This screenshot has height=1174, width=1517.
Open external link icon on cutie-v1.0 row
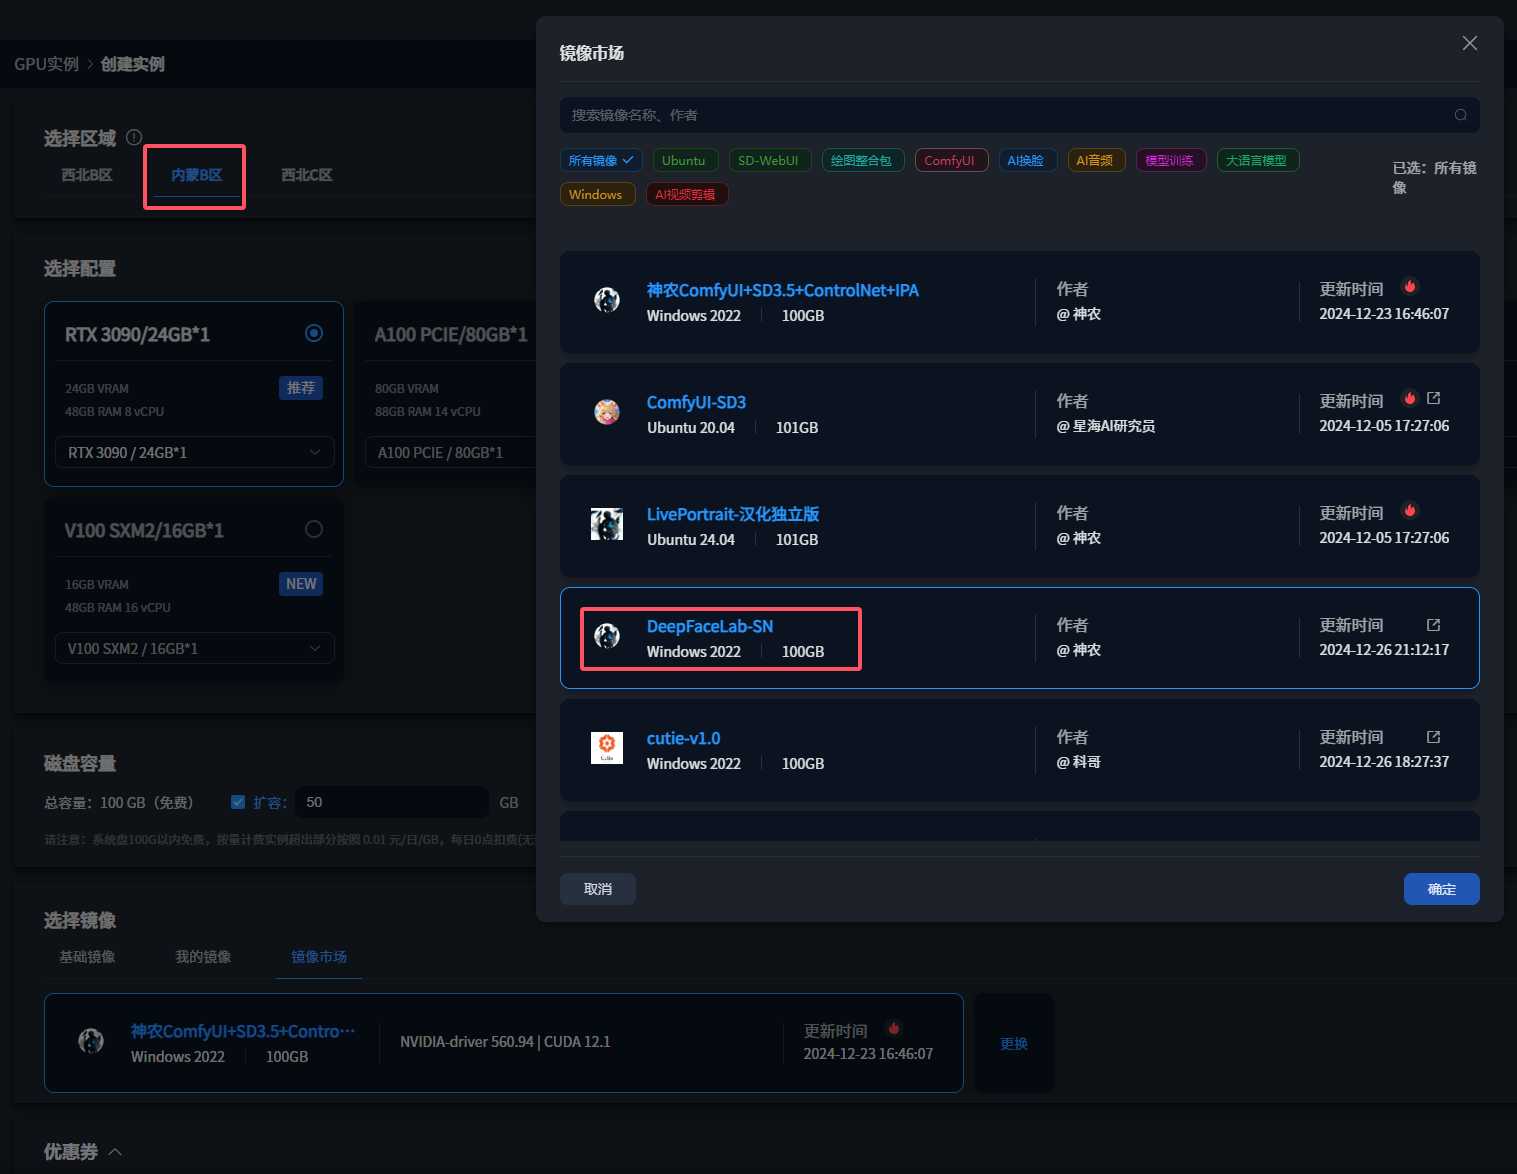click(1433, 737)
